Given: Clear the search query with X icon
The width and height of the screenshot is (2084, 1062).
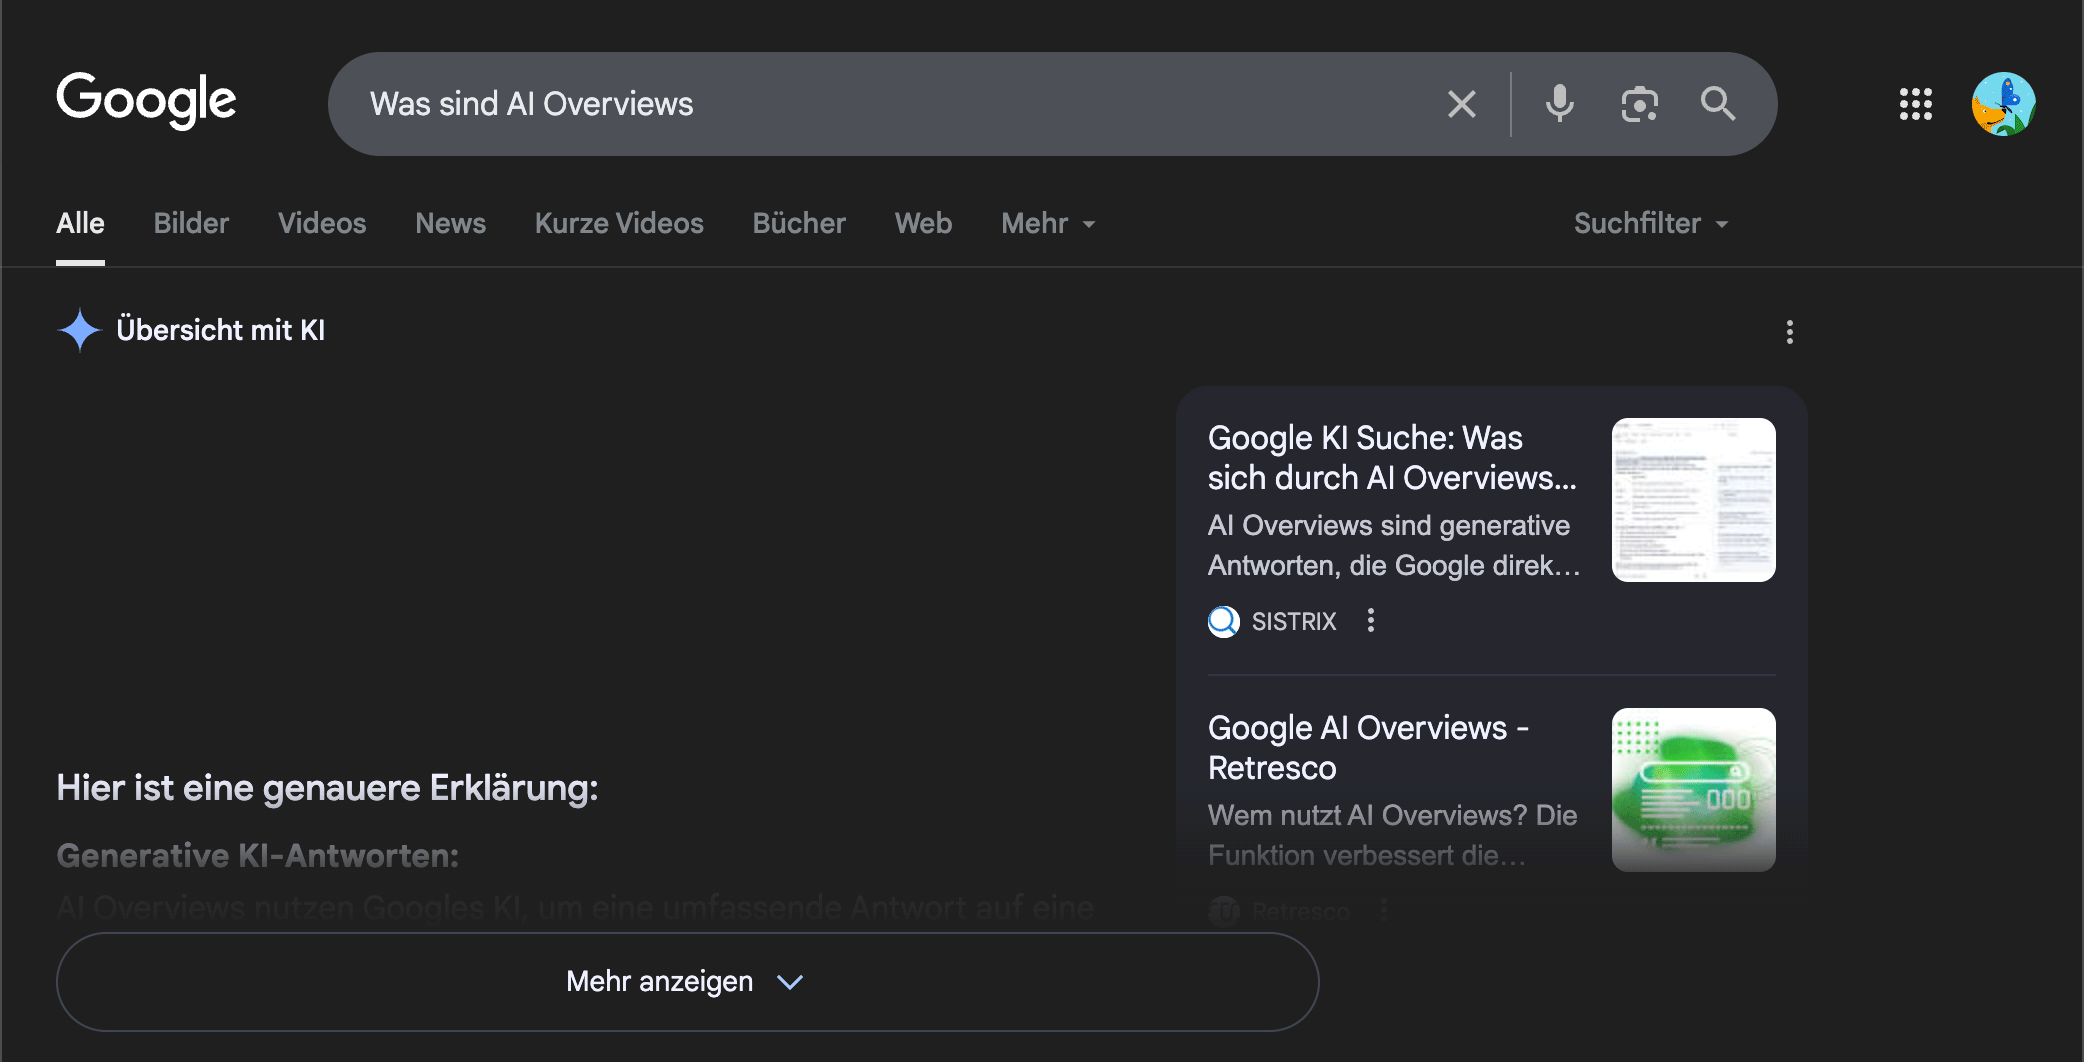Looking at the screenshot, I should pos(1461,104).
